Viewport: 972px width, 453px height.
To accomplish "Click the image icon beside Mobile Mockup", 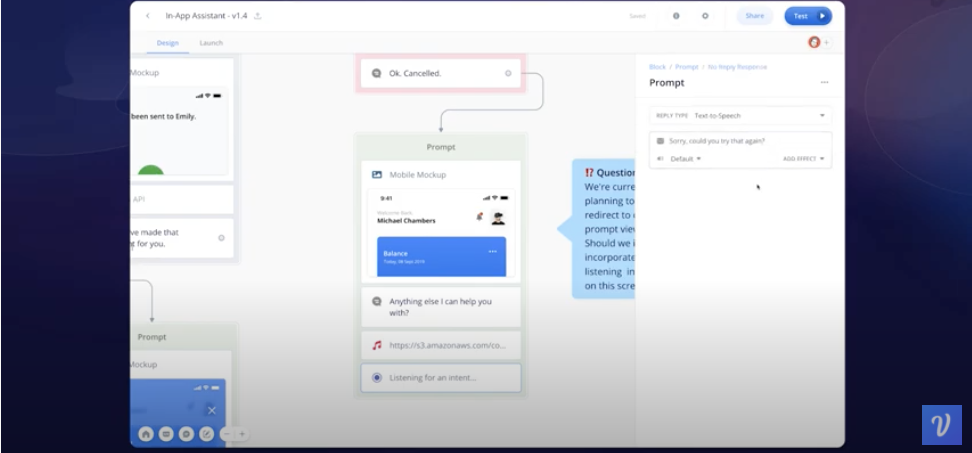I will click(377, 175).
